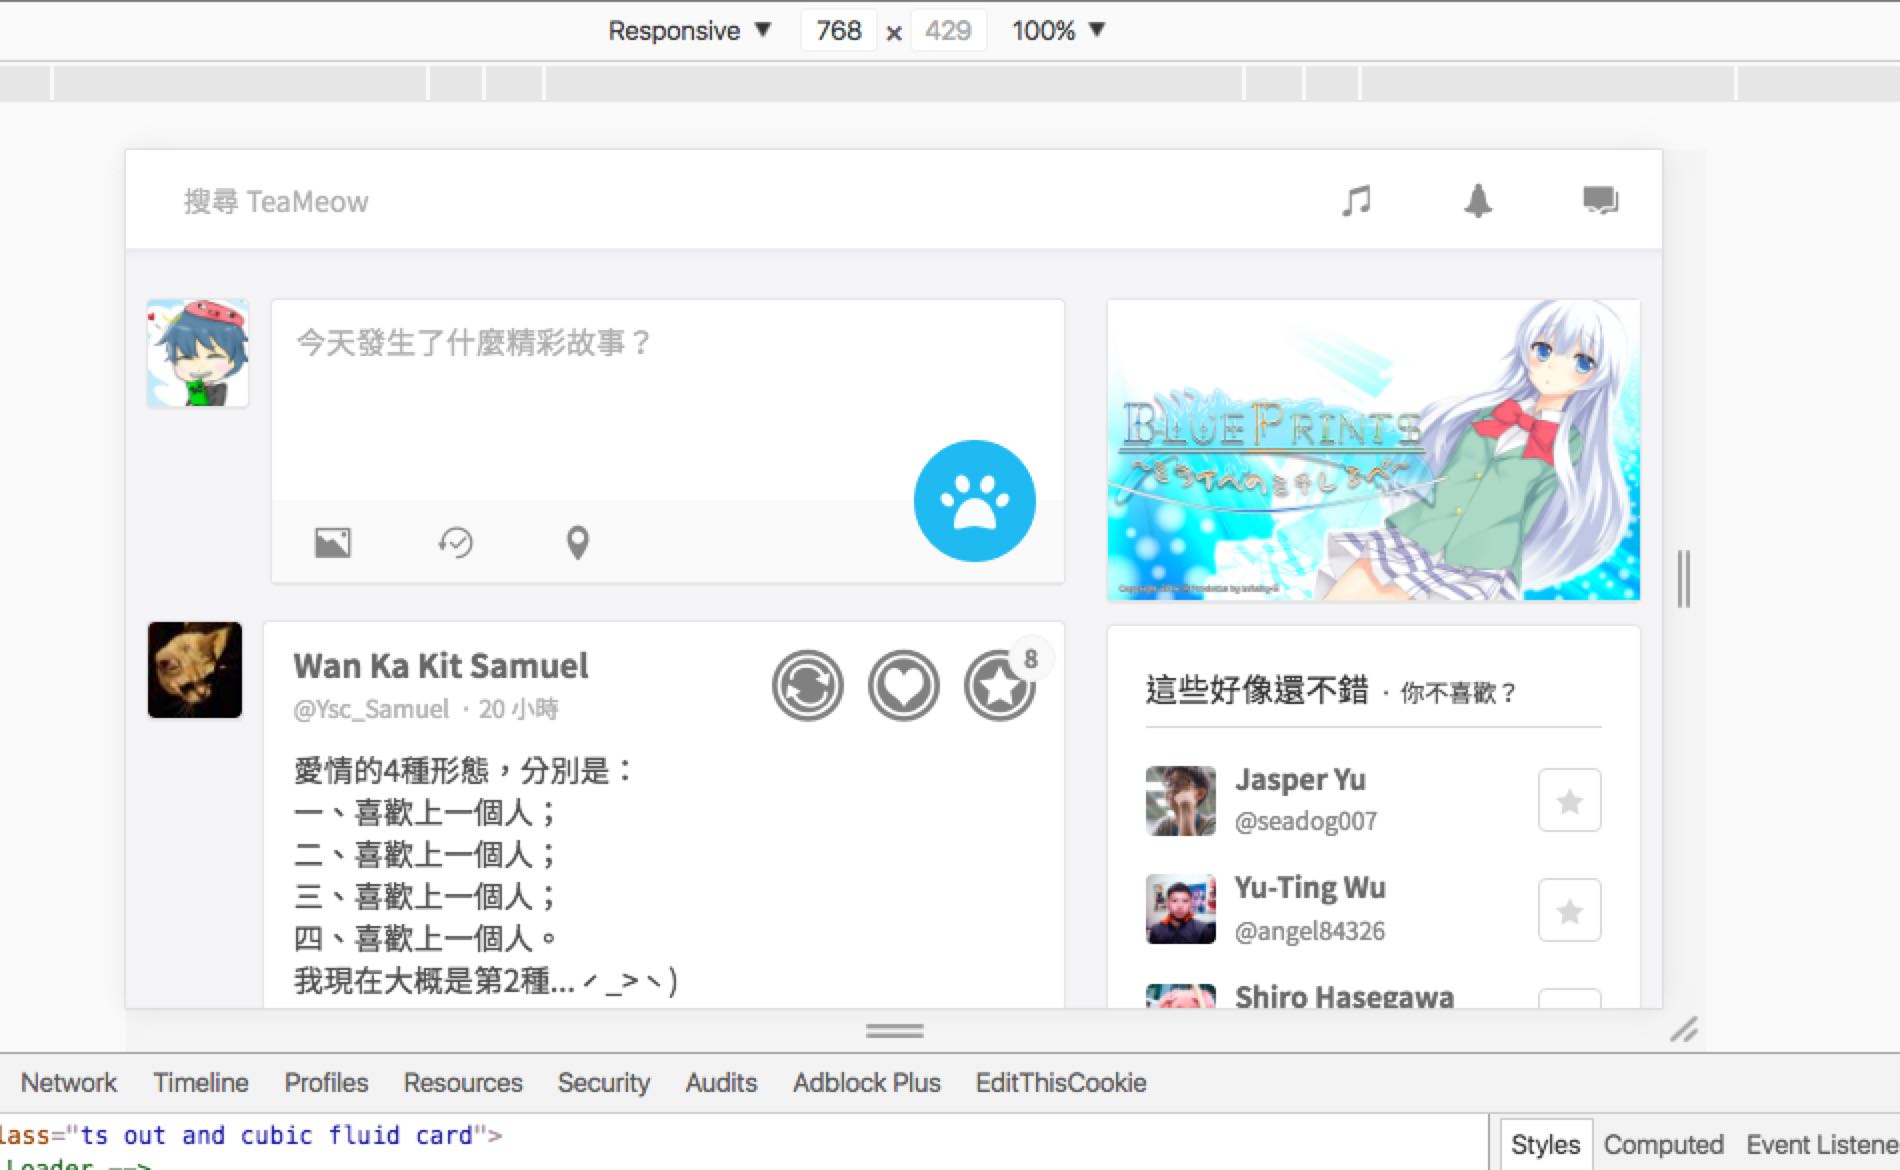Open the Computed styles tab

(1663, 1145)
